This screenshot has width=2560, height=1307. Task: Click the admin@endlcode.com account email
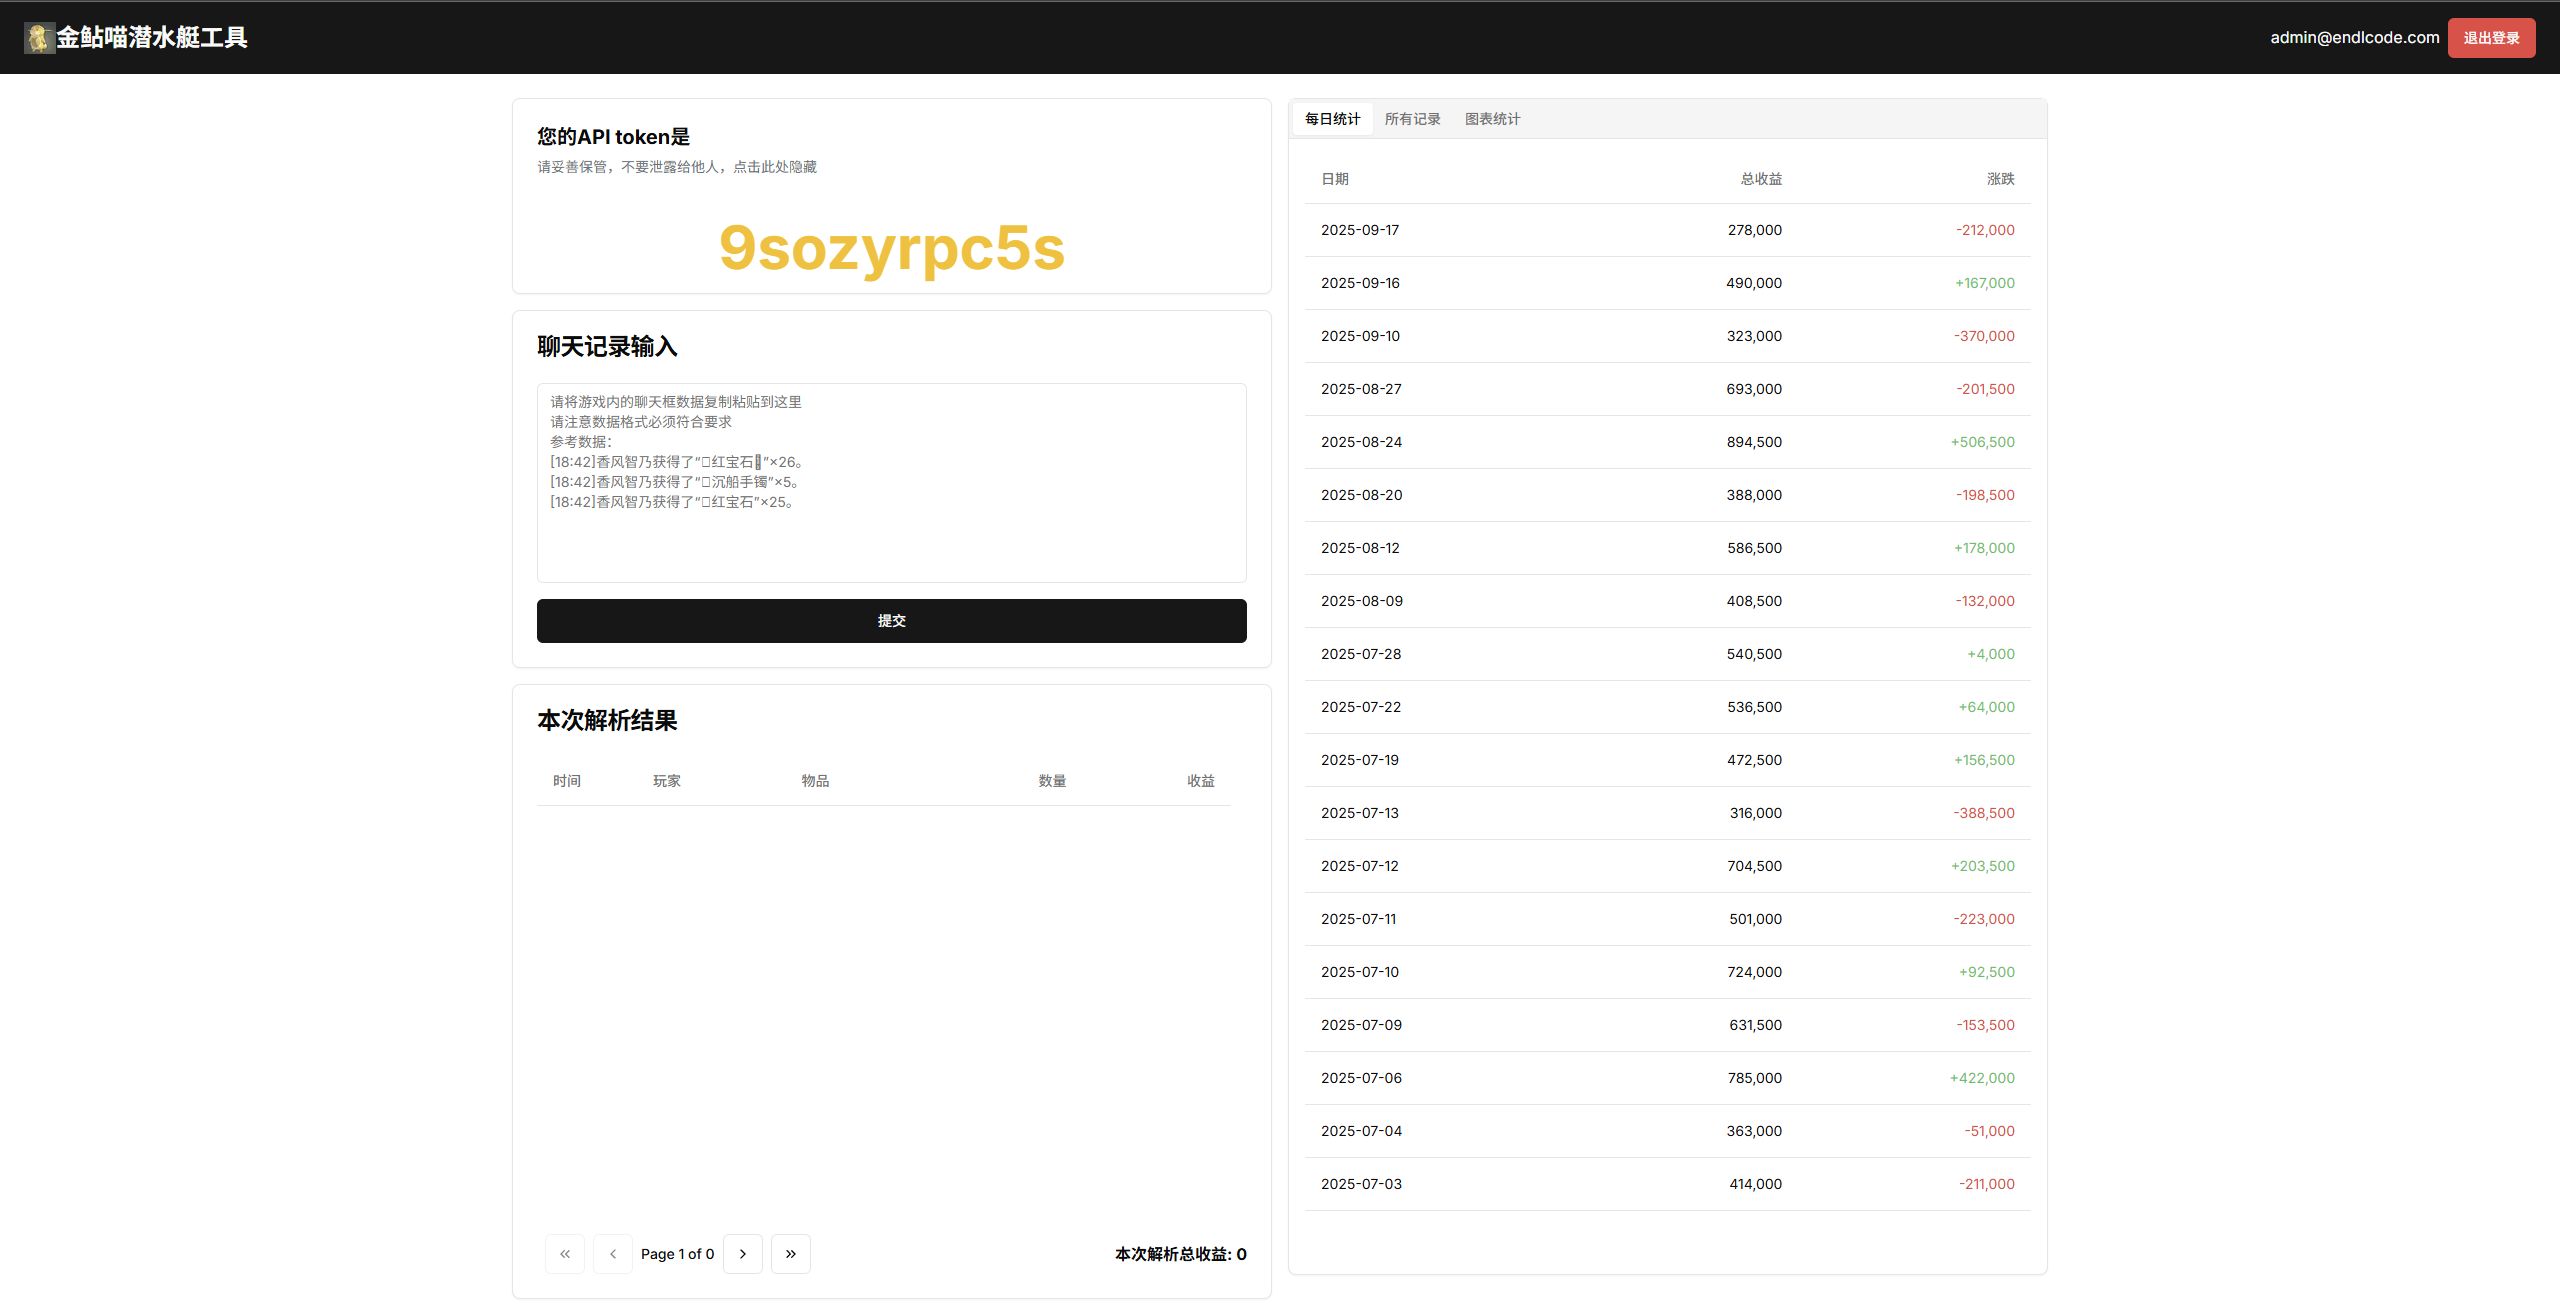pyautogui.click(x=2354, y=38)
